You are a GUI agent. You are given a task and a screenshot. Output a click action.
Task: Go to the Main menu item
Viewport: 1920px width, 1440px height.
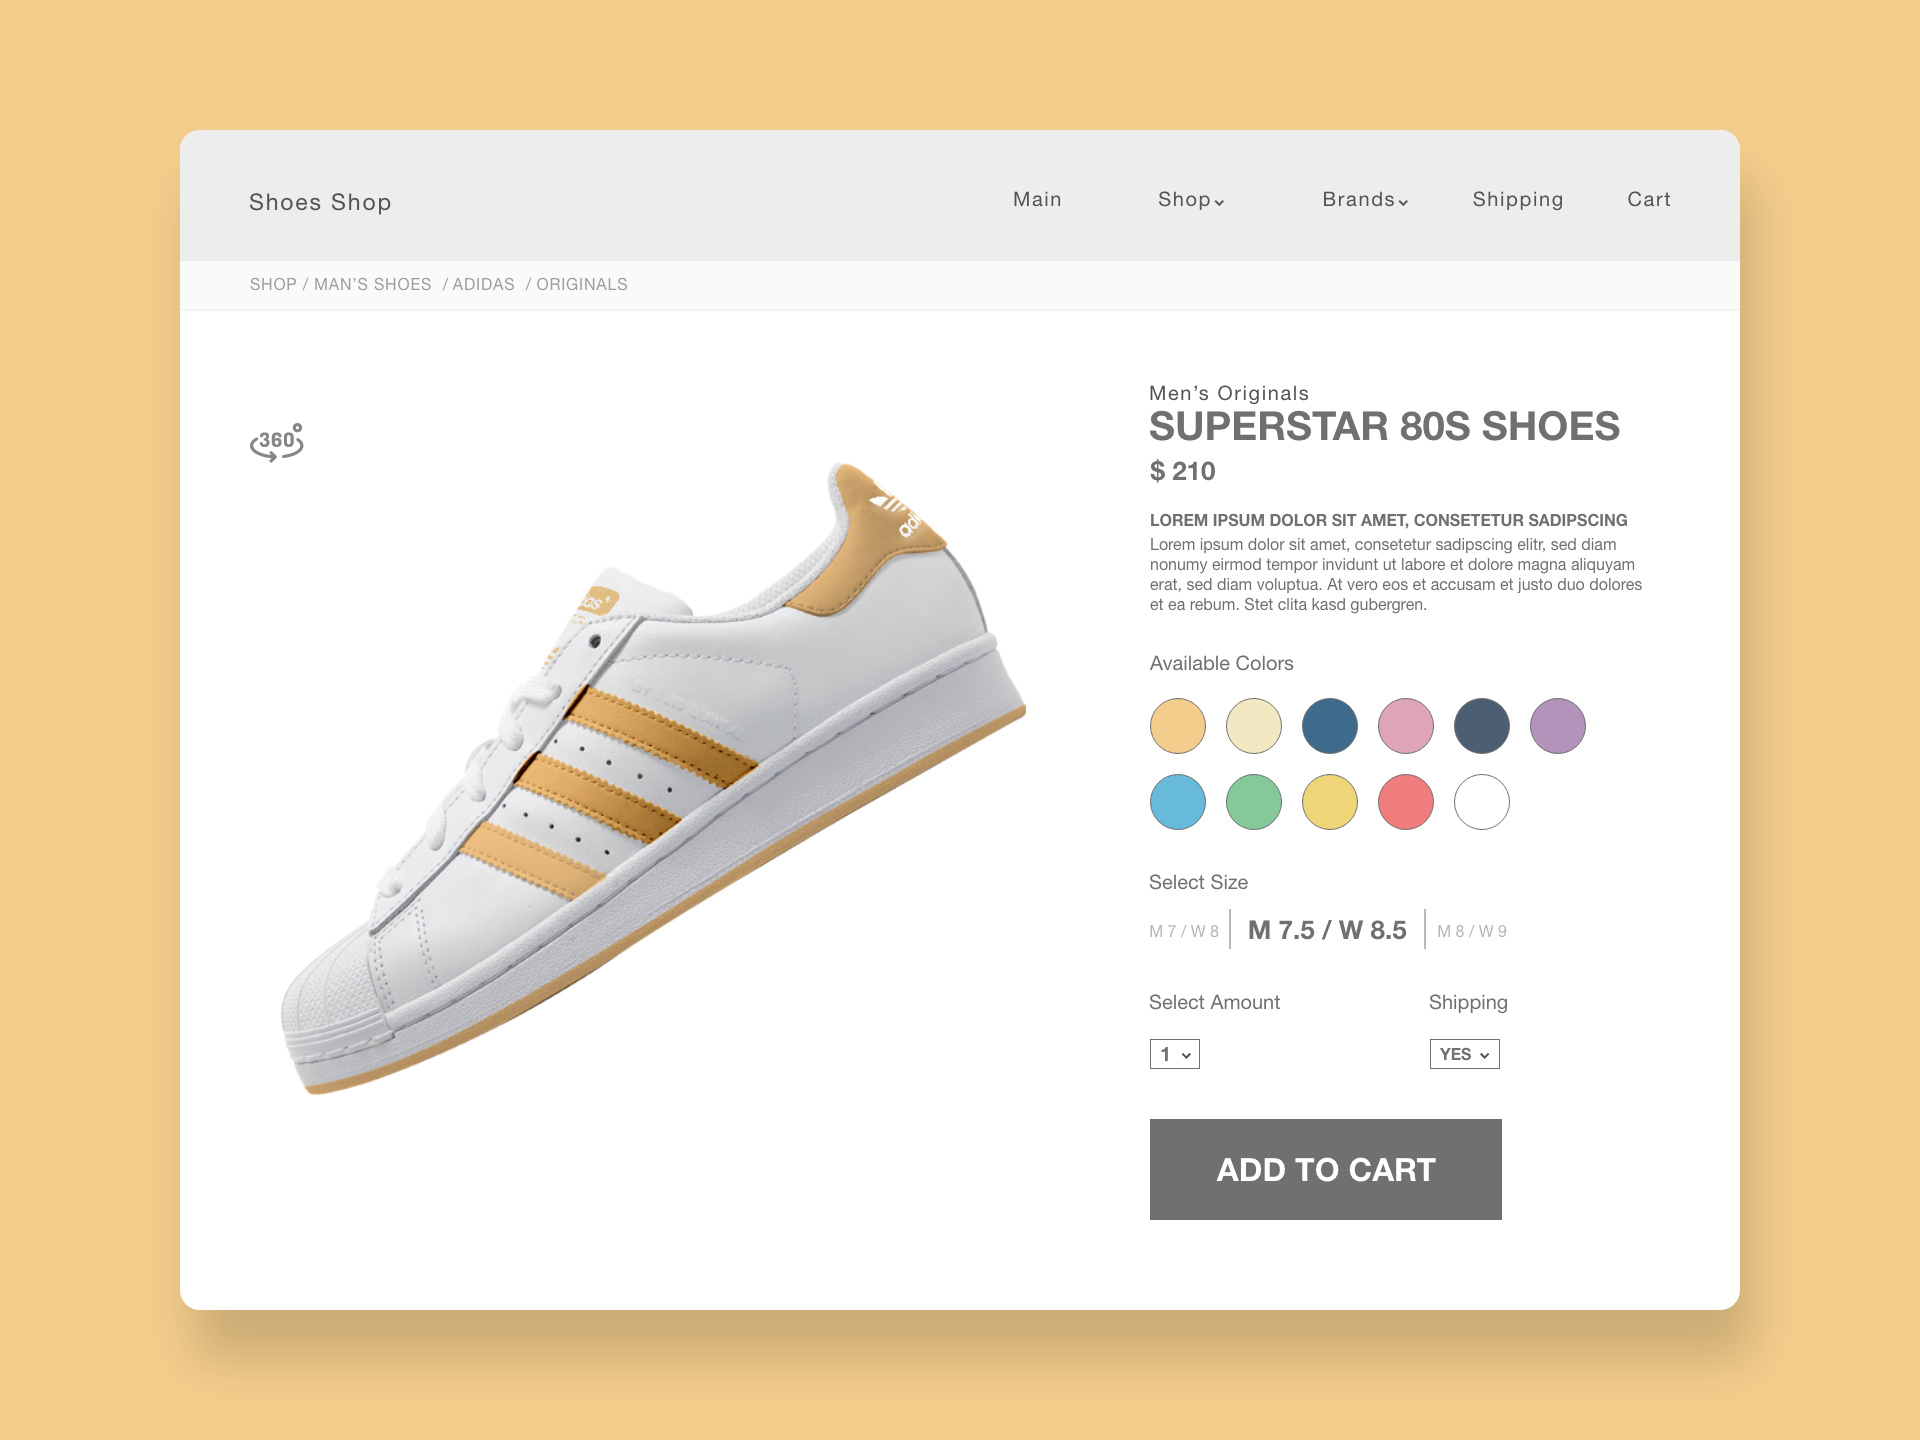1037,200
